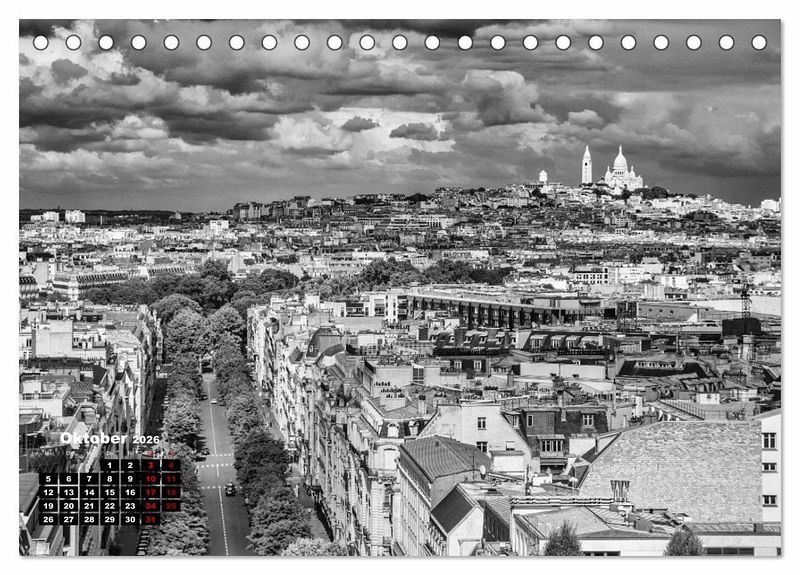Select date 30 in the calendar
This screenshot has width=800, height=575.
pyautogui.click(x=130, y=519)
